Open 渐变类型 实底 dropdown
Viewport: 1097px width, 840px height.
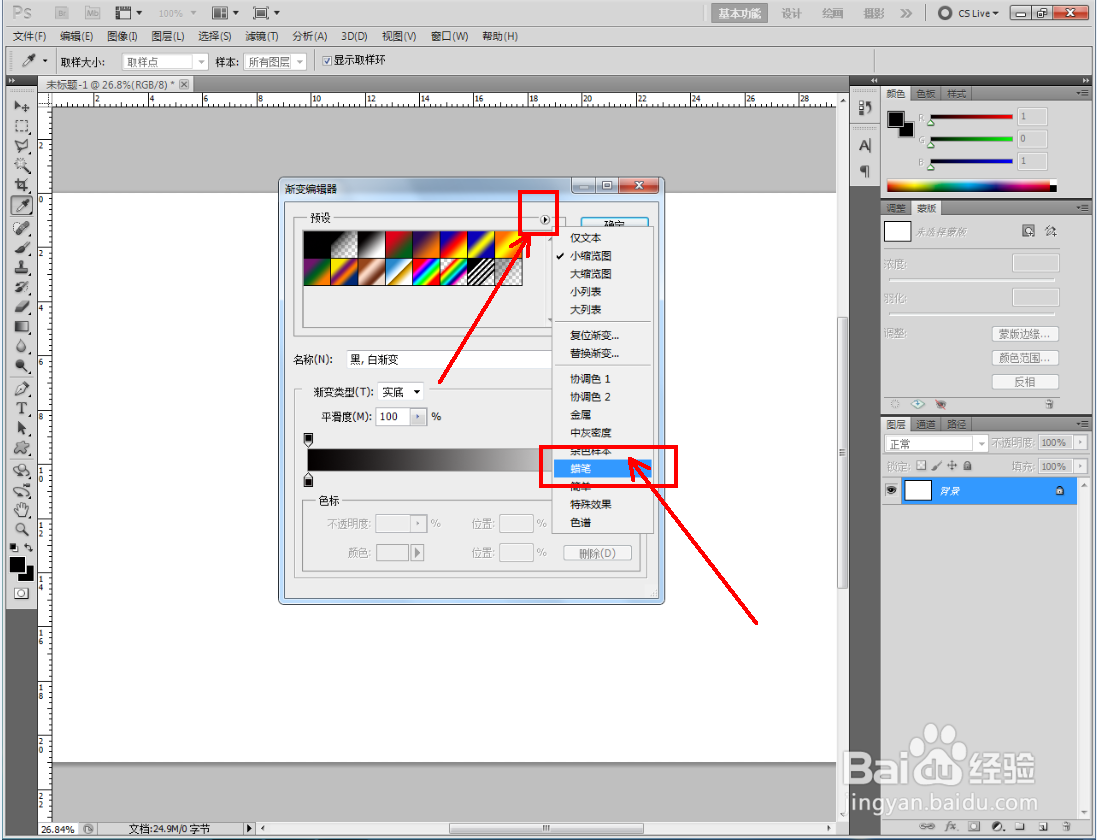point(400,392)
